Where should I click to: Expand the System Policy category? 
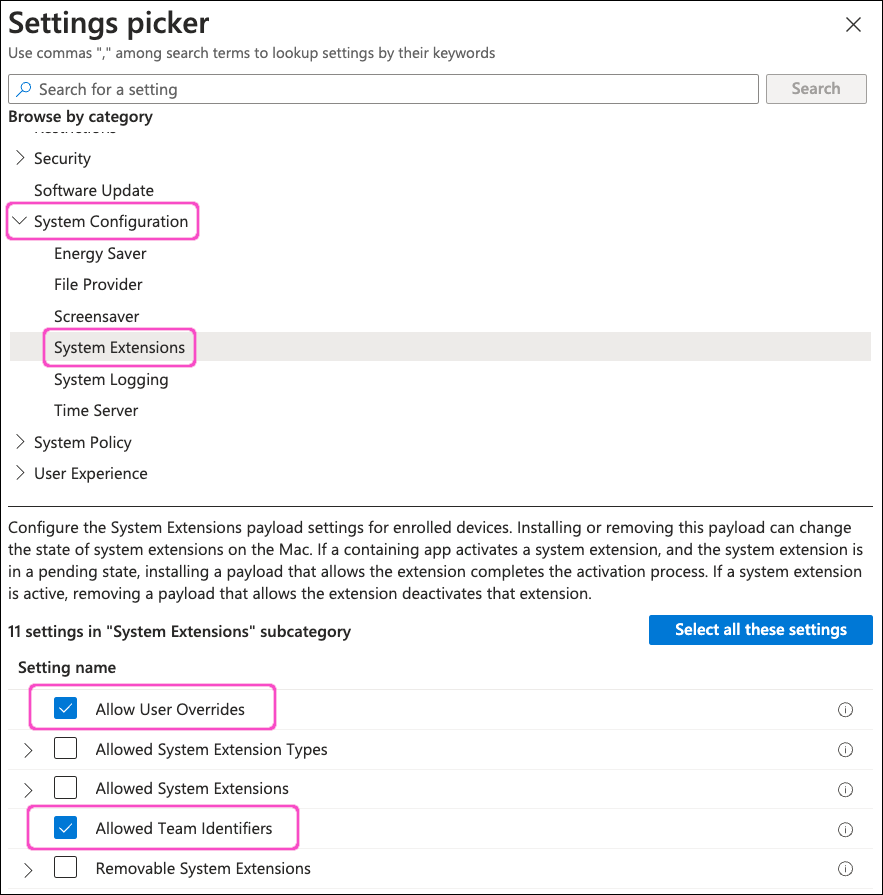21,442
